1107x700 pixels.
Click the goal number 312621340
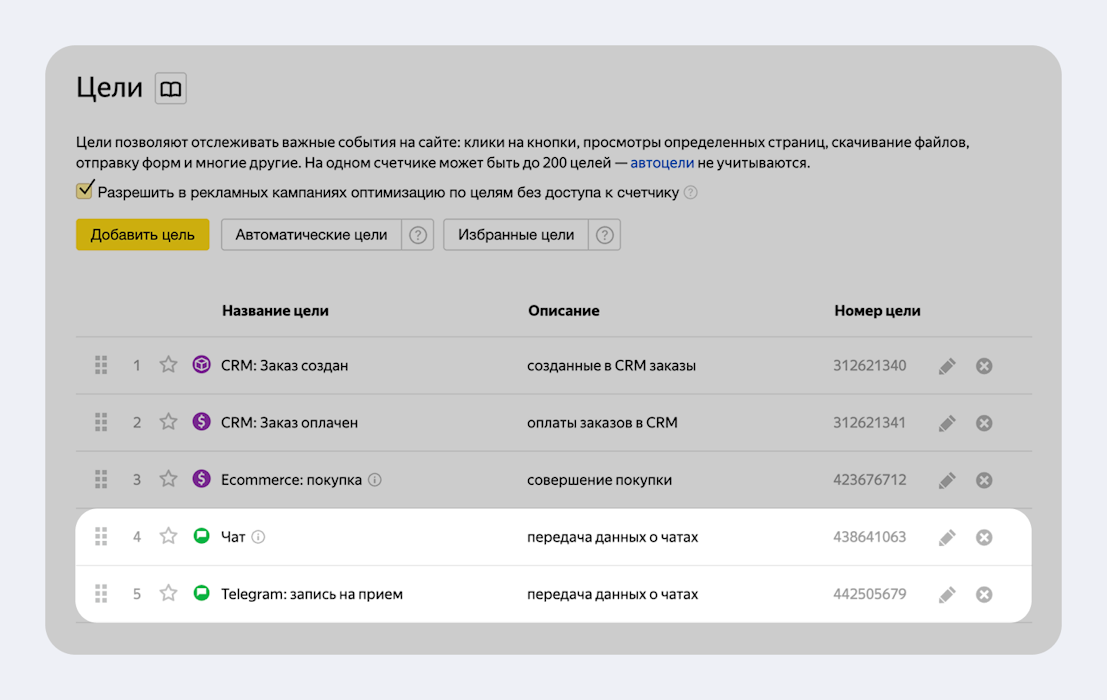coord(869,365)
